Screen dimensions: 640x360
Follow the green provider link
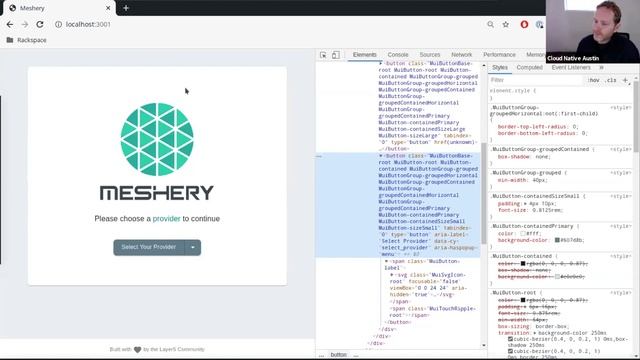(x=167, y=219)
